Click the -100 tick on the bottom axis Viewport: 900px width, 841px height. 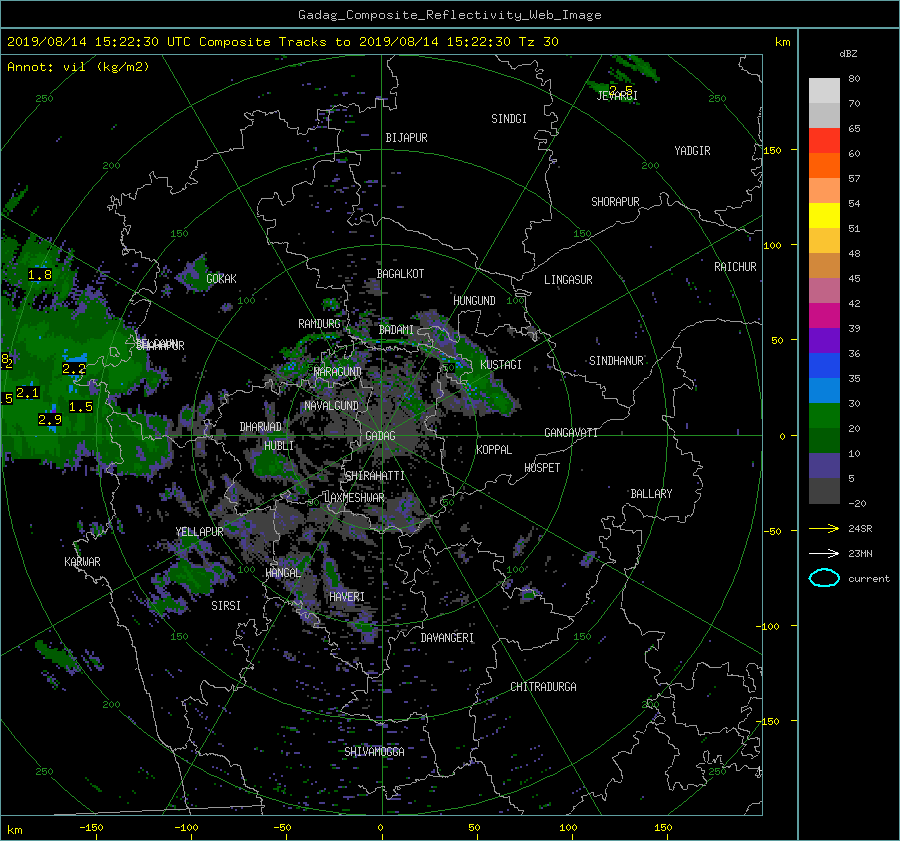[x=186, y=827]
